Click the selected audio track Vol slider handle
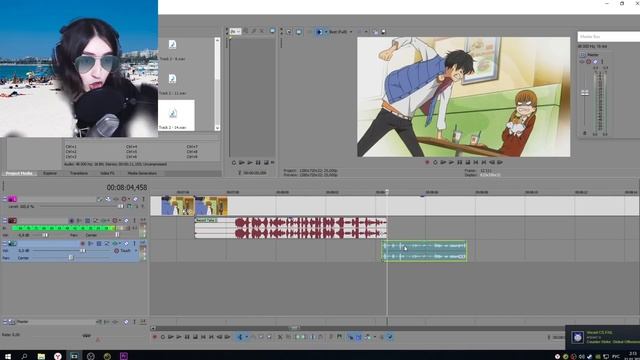Image resolution: width=640 pixels, height=360 pixels. [83, 251]
